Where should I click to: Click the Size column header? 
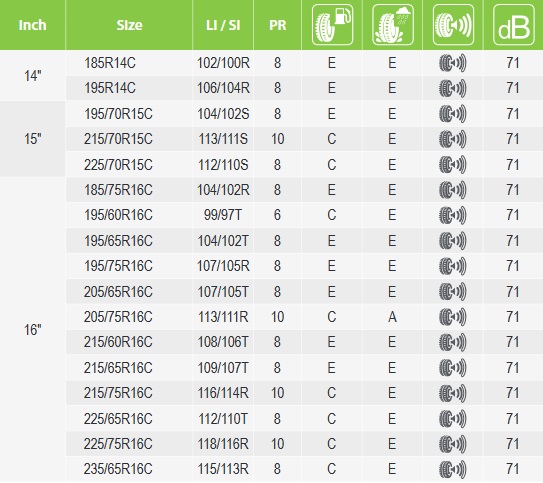129,25
